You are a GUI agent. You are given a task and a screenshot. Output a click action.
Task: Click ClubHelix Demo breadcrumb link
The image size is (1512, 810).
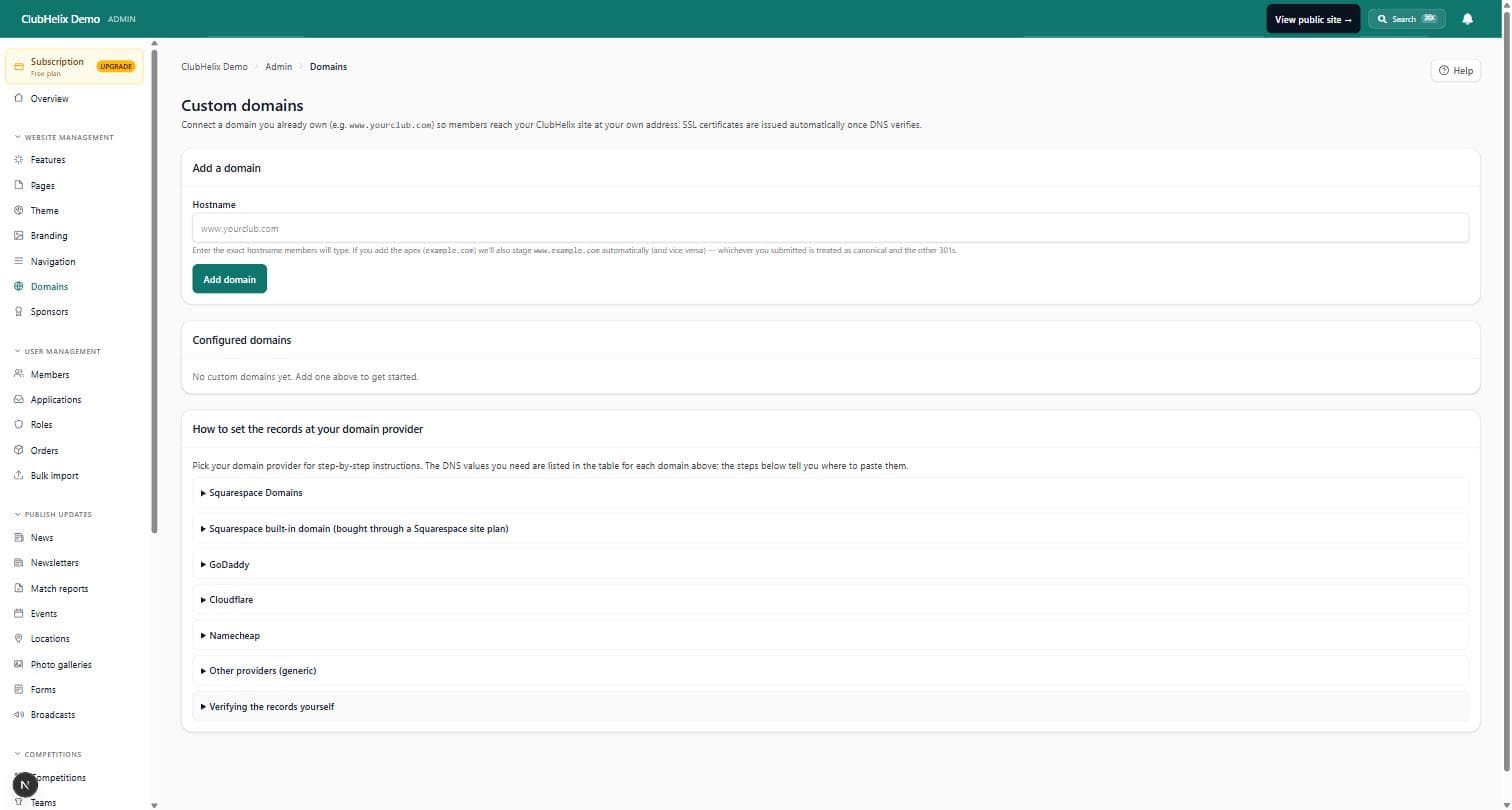point(214,67)
